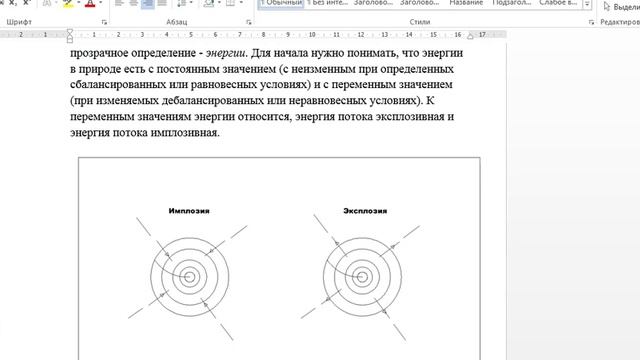Apply borders to the paragraph
The height and width of the screenshot is (360, 640).
click(231, 3)
